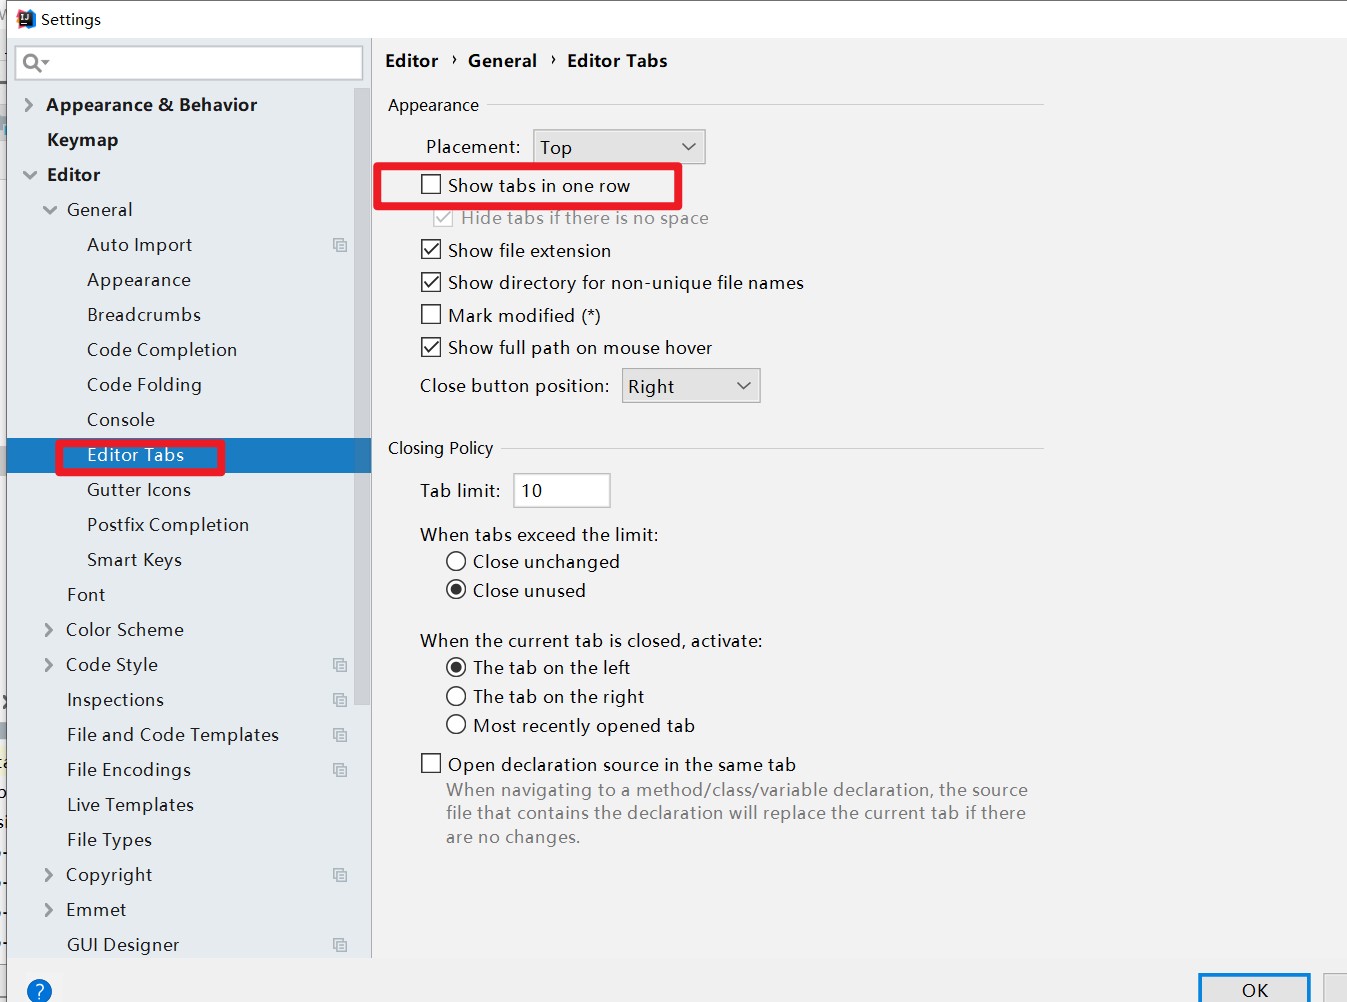Expand the Color Scheme tree node
1347x1002 pixels.
pyautogui.click(x=48, y=630)
